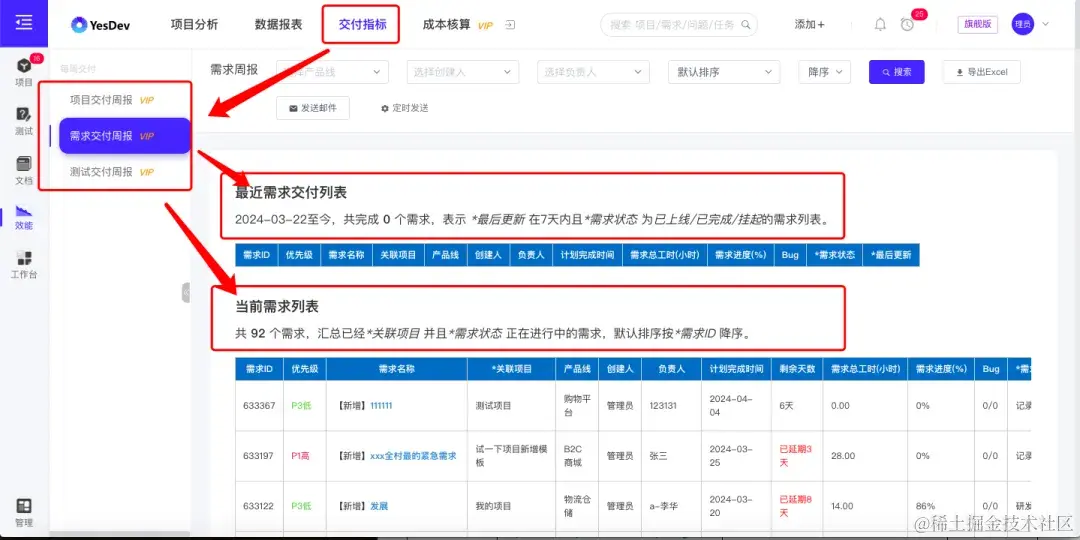Viewport: 1080px width, 540px height.
Task: Switch to the 交付指标 tab
Action: tap(362, 25)
